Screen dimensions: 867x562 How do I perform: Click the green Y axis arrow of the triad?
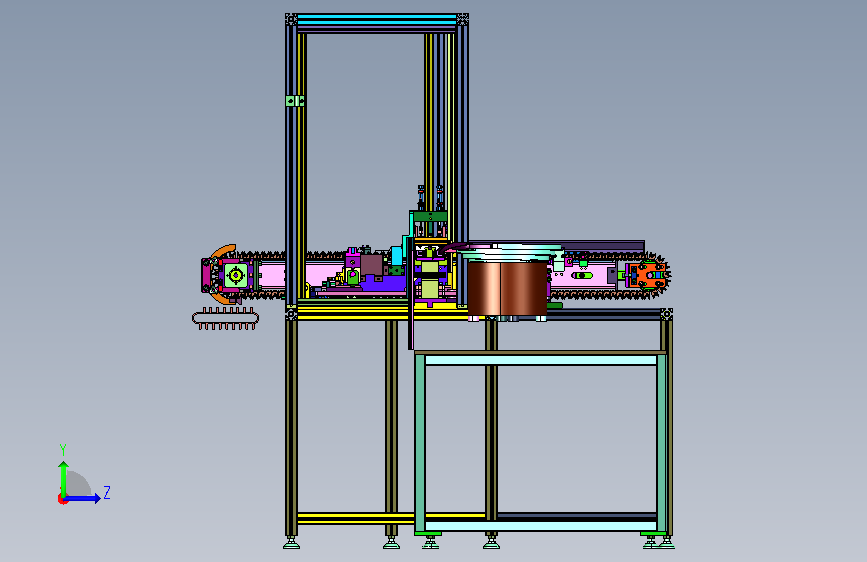click(x=63, y=478)
